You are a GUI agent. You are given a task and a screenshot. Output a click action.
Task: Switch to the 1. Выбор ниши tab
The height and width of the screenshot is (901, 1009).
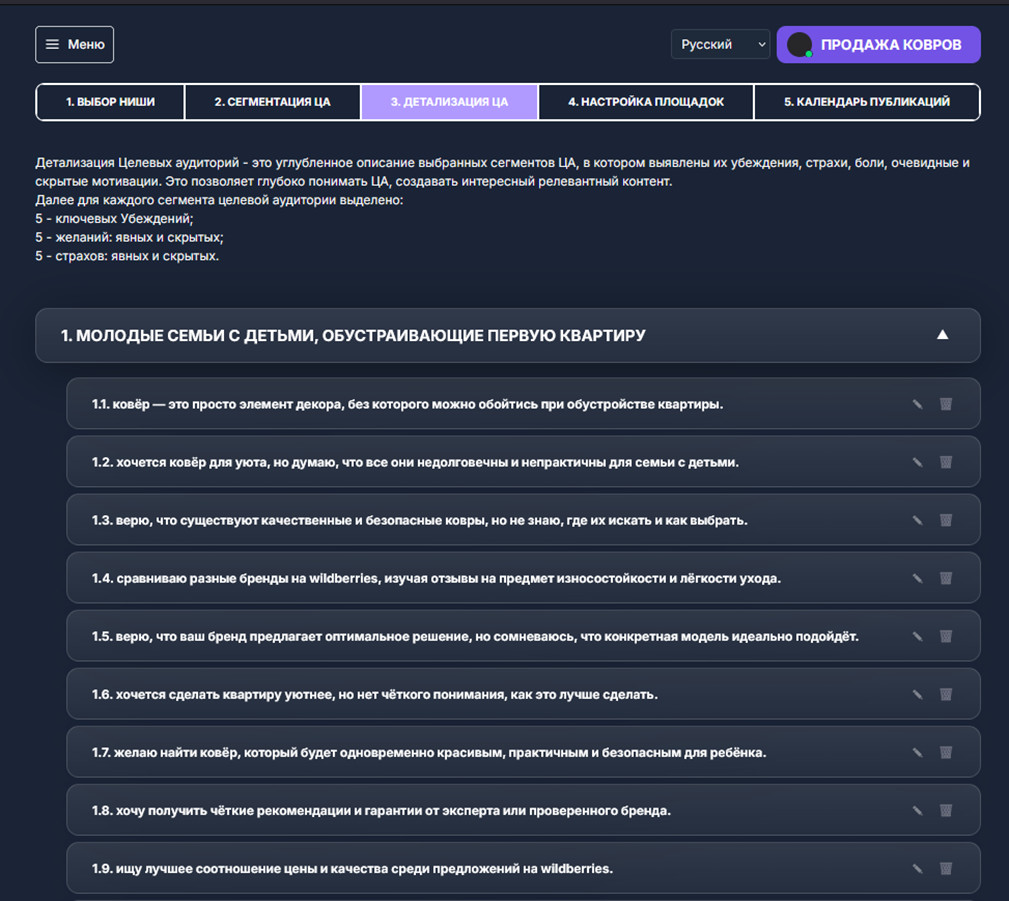click(110, 102)
